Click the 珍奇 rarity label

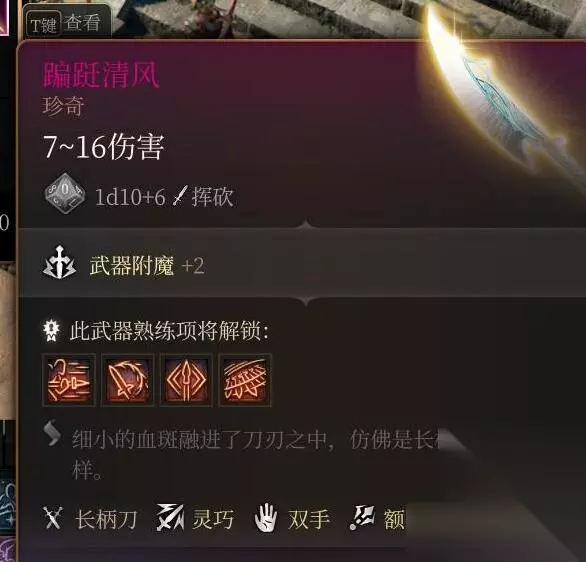pyautogui.click(x=63, y=106)
